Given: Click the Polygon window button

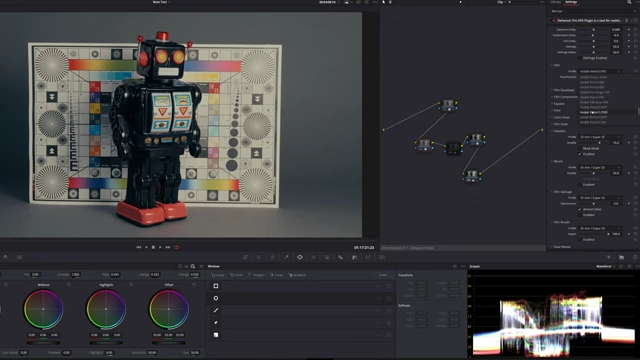Looking at the screenshot, I should pos(256,275).
